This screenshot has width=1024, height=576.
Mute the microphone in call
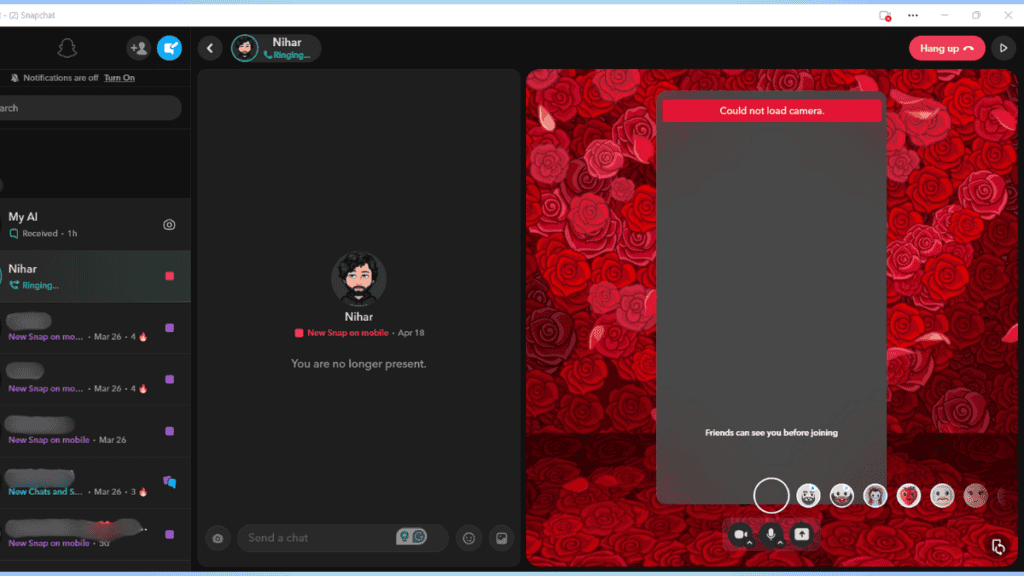[771, 534]
